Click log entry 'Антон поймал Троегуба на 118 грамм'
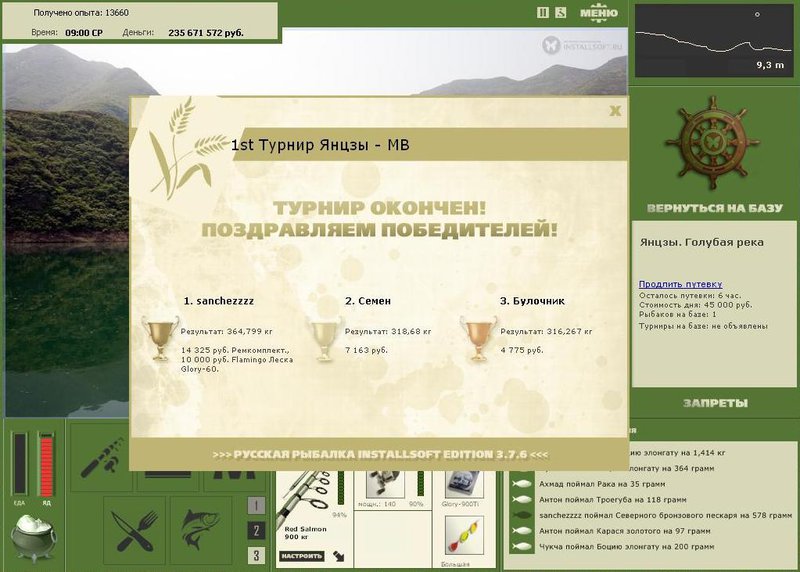Viewport: 800px width, 572px height. click(x=613, y=500)
